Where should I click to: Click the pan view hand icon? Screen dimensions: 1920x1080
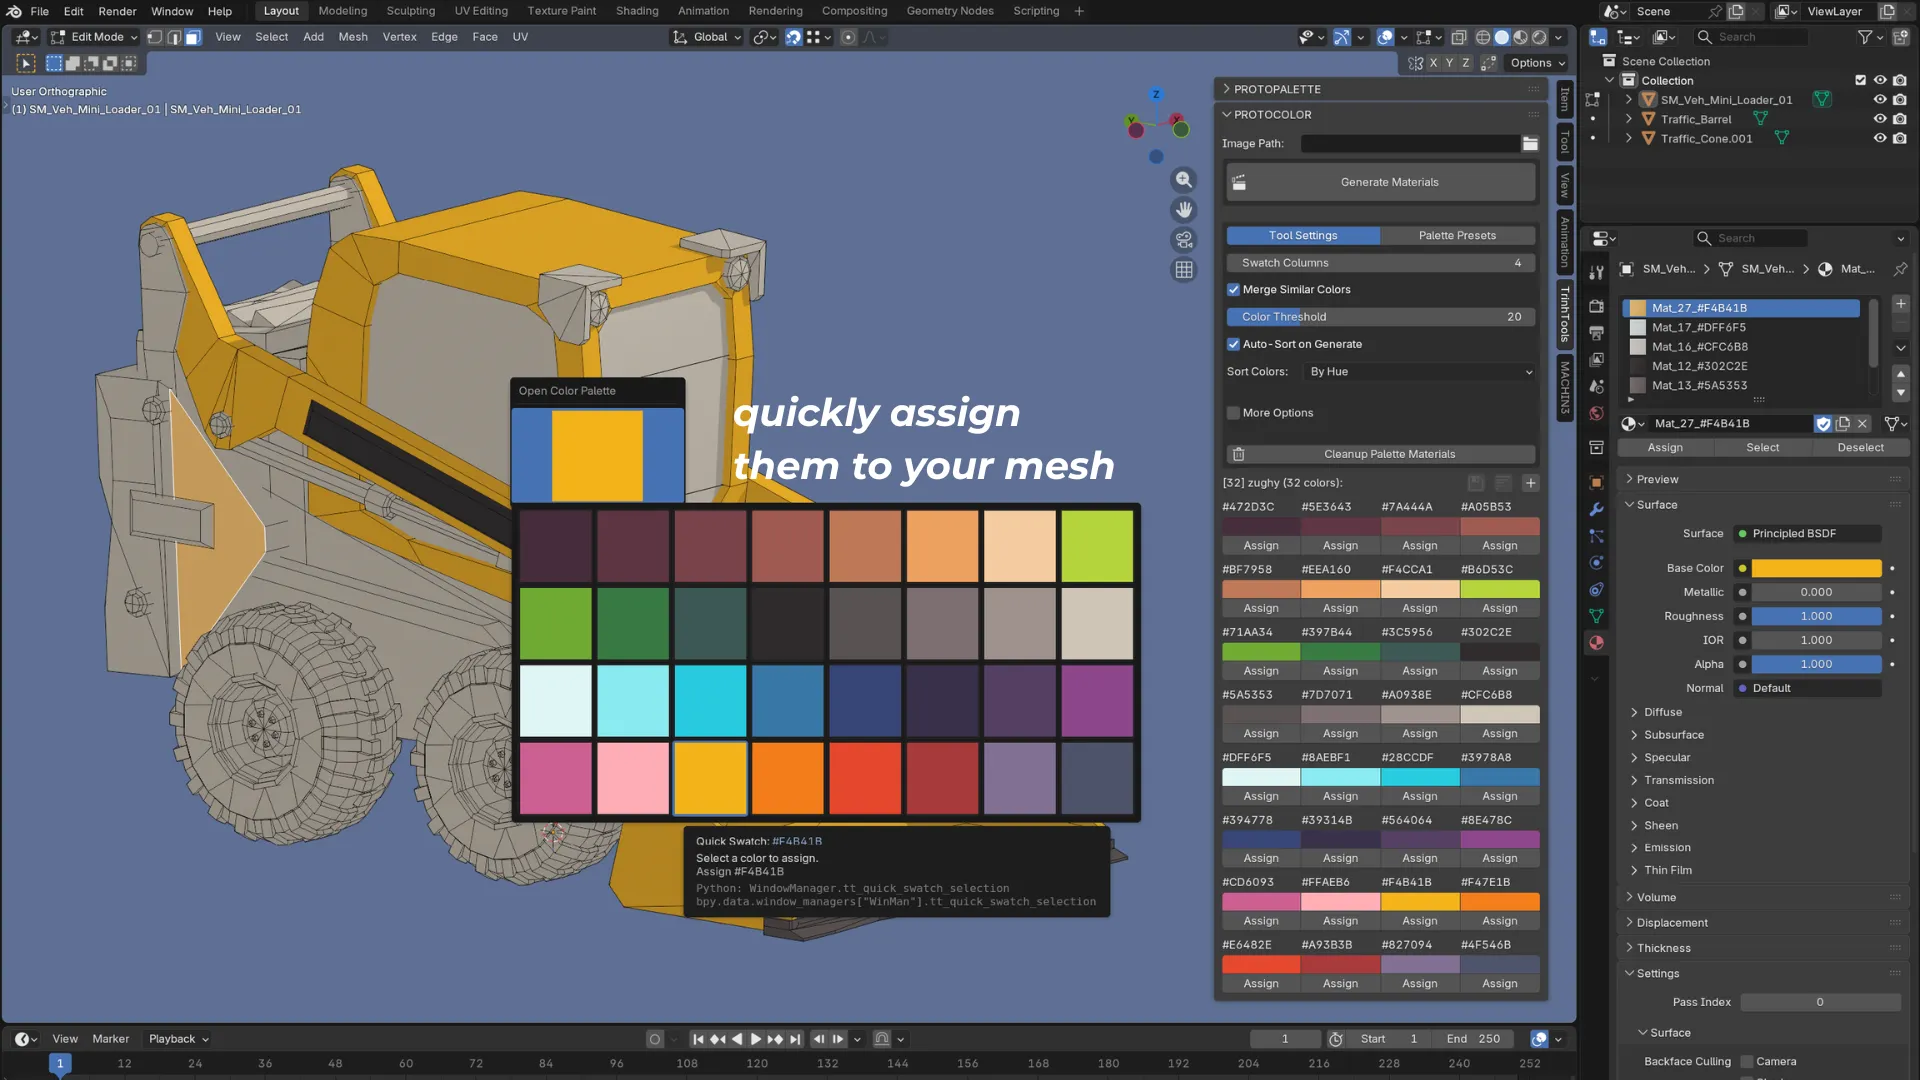(x=1184, y=210)
